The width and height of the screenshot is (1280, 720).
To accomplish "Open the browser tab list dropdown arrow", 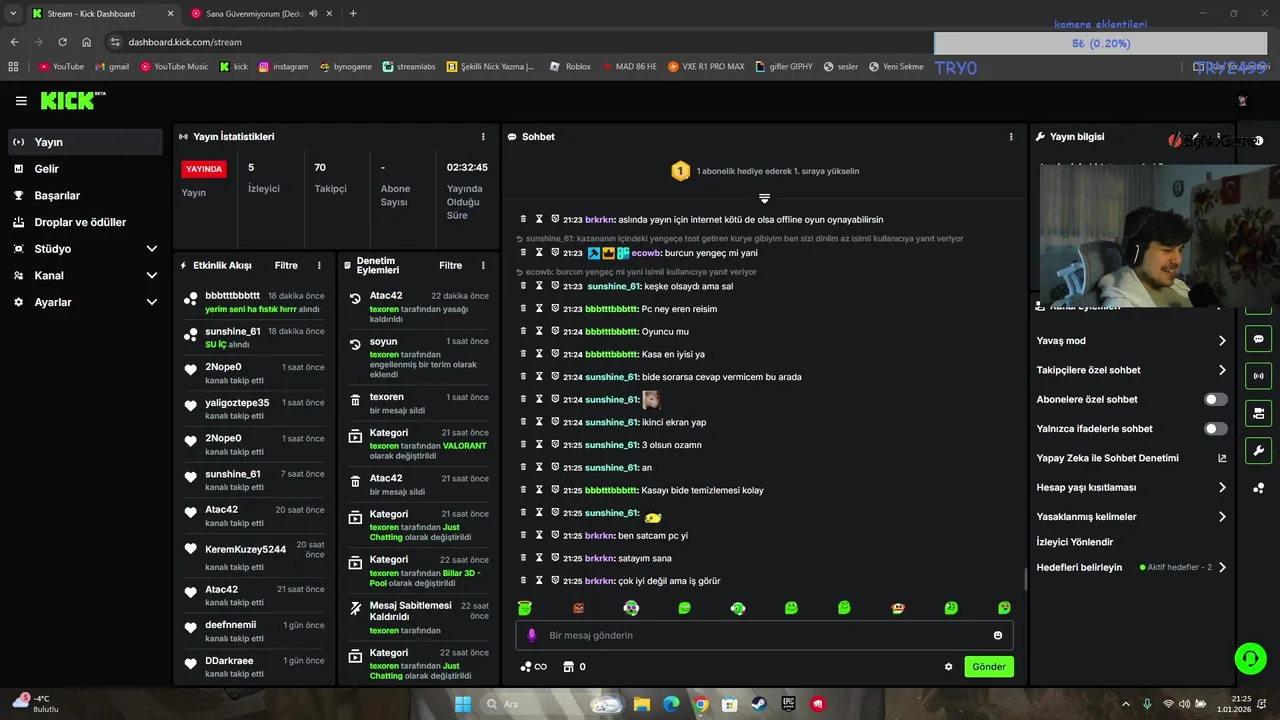I will click(x=13, y=13).
